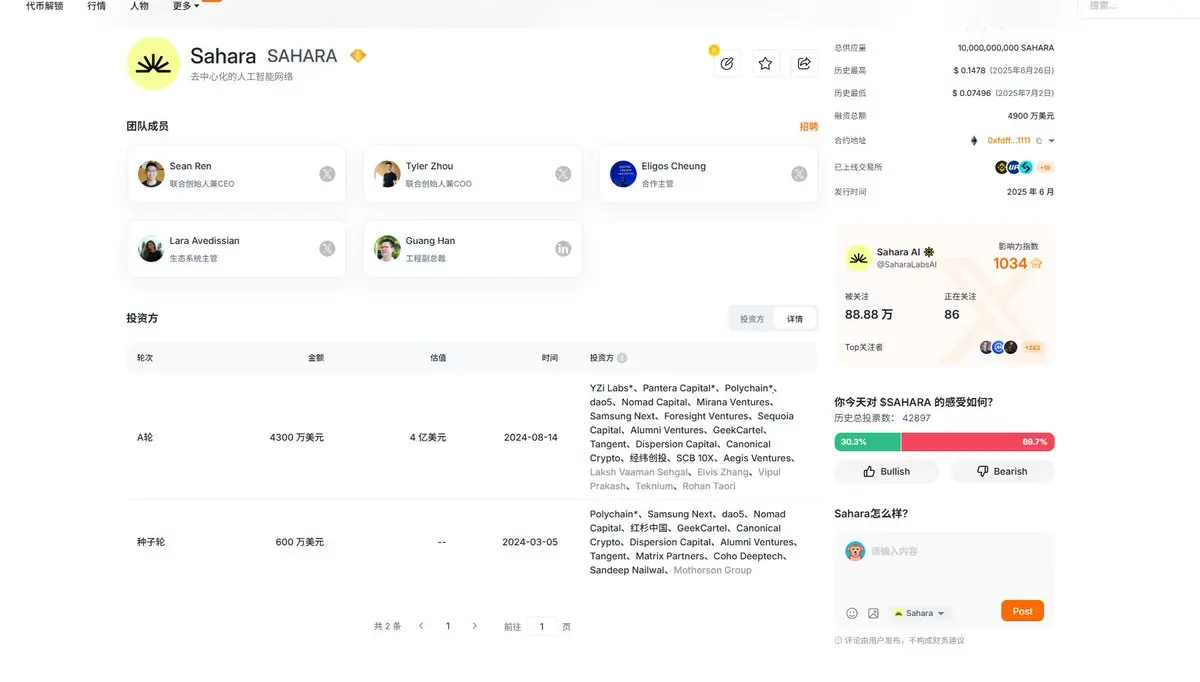Viewport: 1200px width, 682px height.
Task: Open Sean Ren's X profile icon
Action: point(327,174)
